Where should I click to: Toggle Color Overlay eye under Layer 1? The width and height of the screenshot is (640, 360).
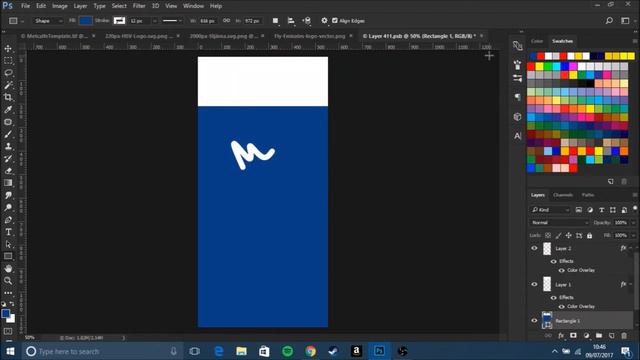(x=562, y=307)
